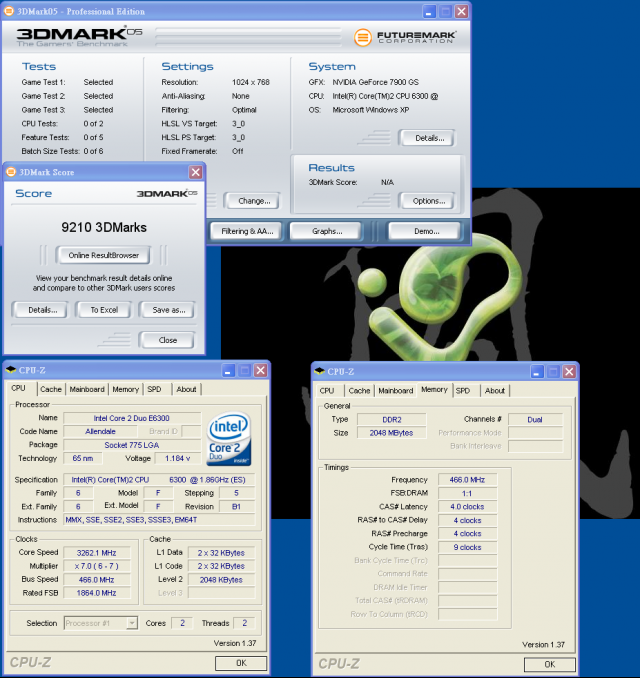Click the processor Name field E6300
640x678 pixels.
[x=132, y=418]
